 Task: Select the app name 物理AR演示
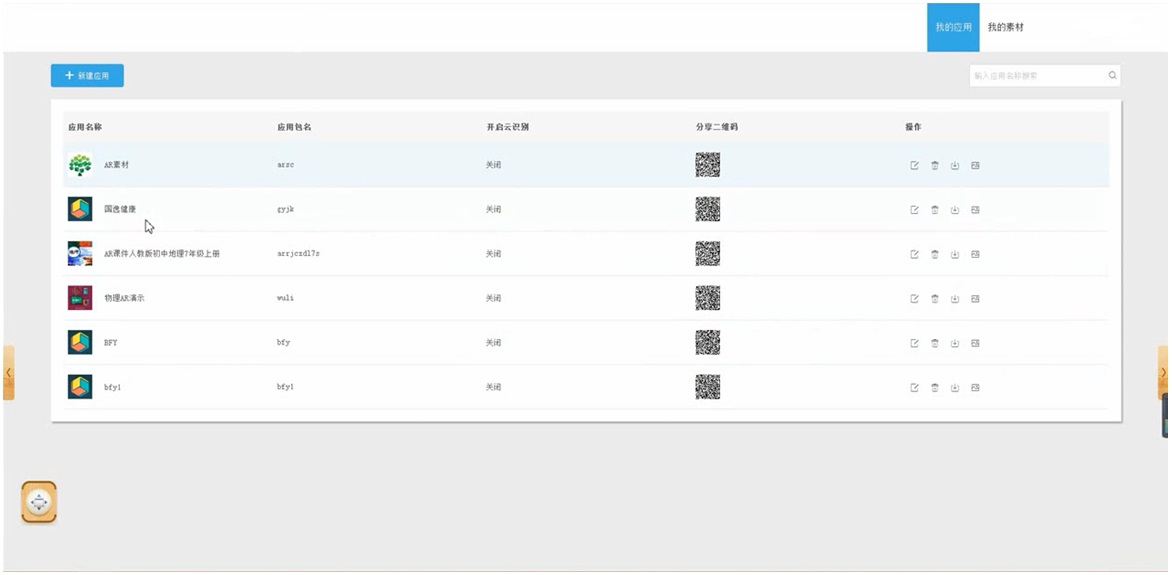point(124,298)
